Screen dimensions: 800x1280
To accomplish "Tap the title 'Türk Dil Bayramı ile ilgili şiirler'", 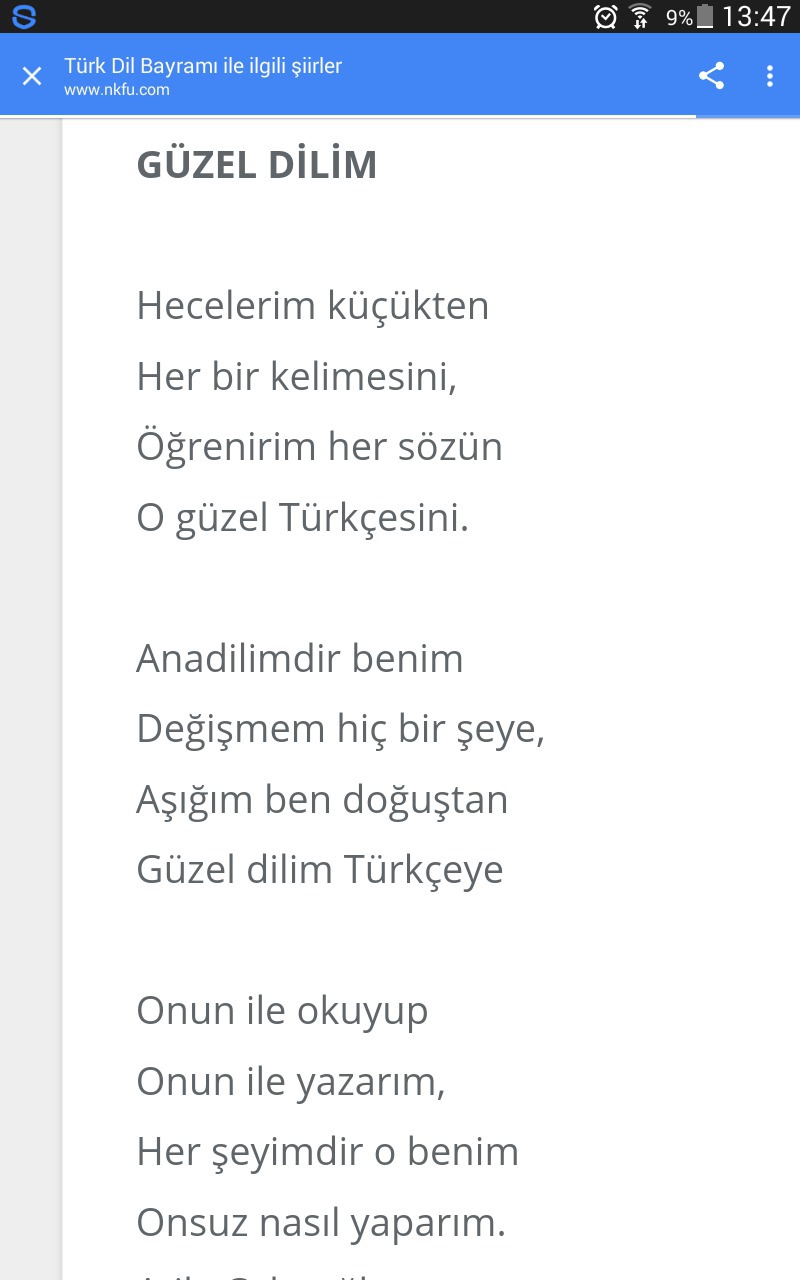I will (x=203, y=65).
